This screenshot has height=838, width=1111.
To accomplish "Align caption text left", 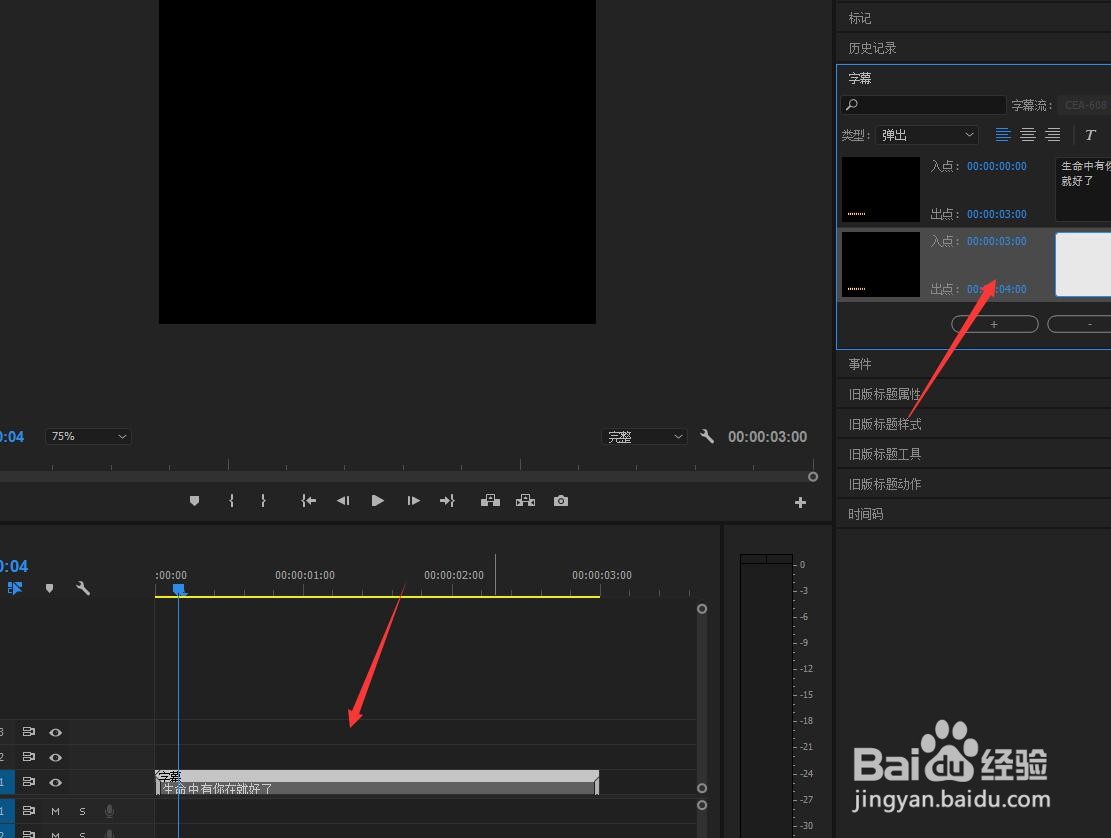I will 1003,135.
